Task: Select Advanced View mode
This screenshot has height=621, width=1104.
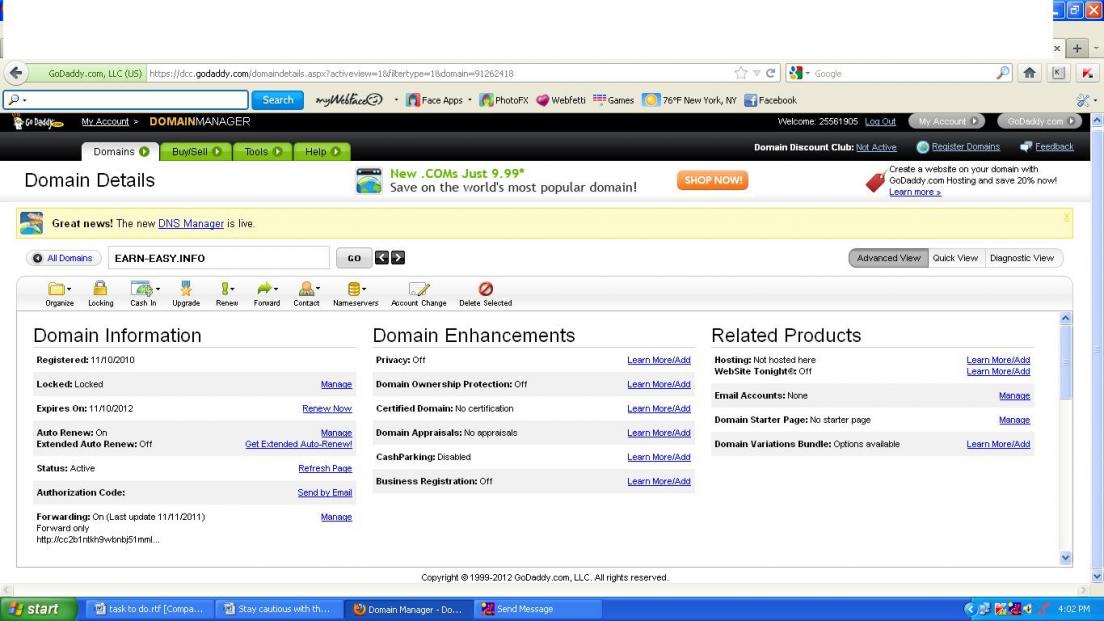Action: (888, 258)
